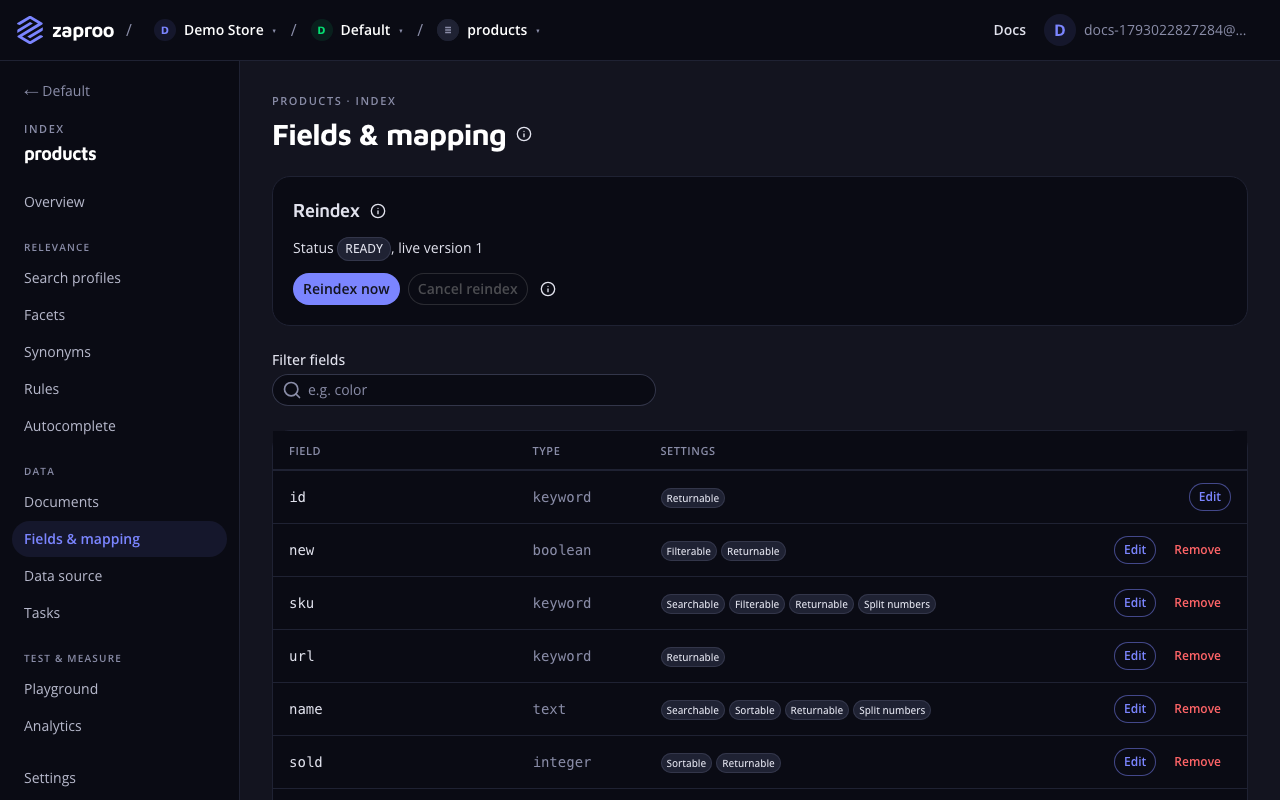Expand the products index dropdown
1280x800 pixels.
point(538,31)
